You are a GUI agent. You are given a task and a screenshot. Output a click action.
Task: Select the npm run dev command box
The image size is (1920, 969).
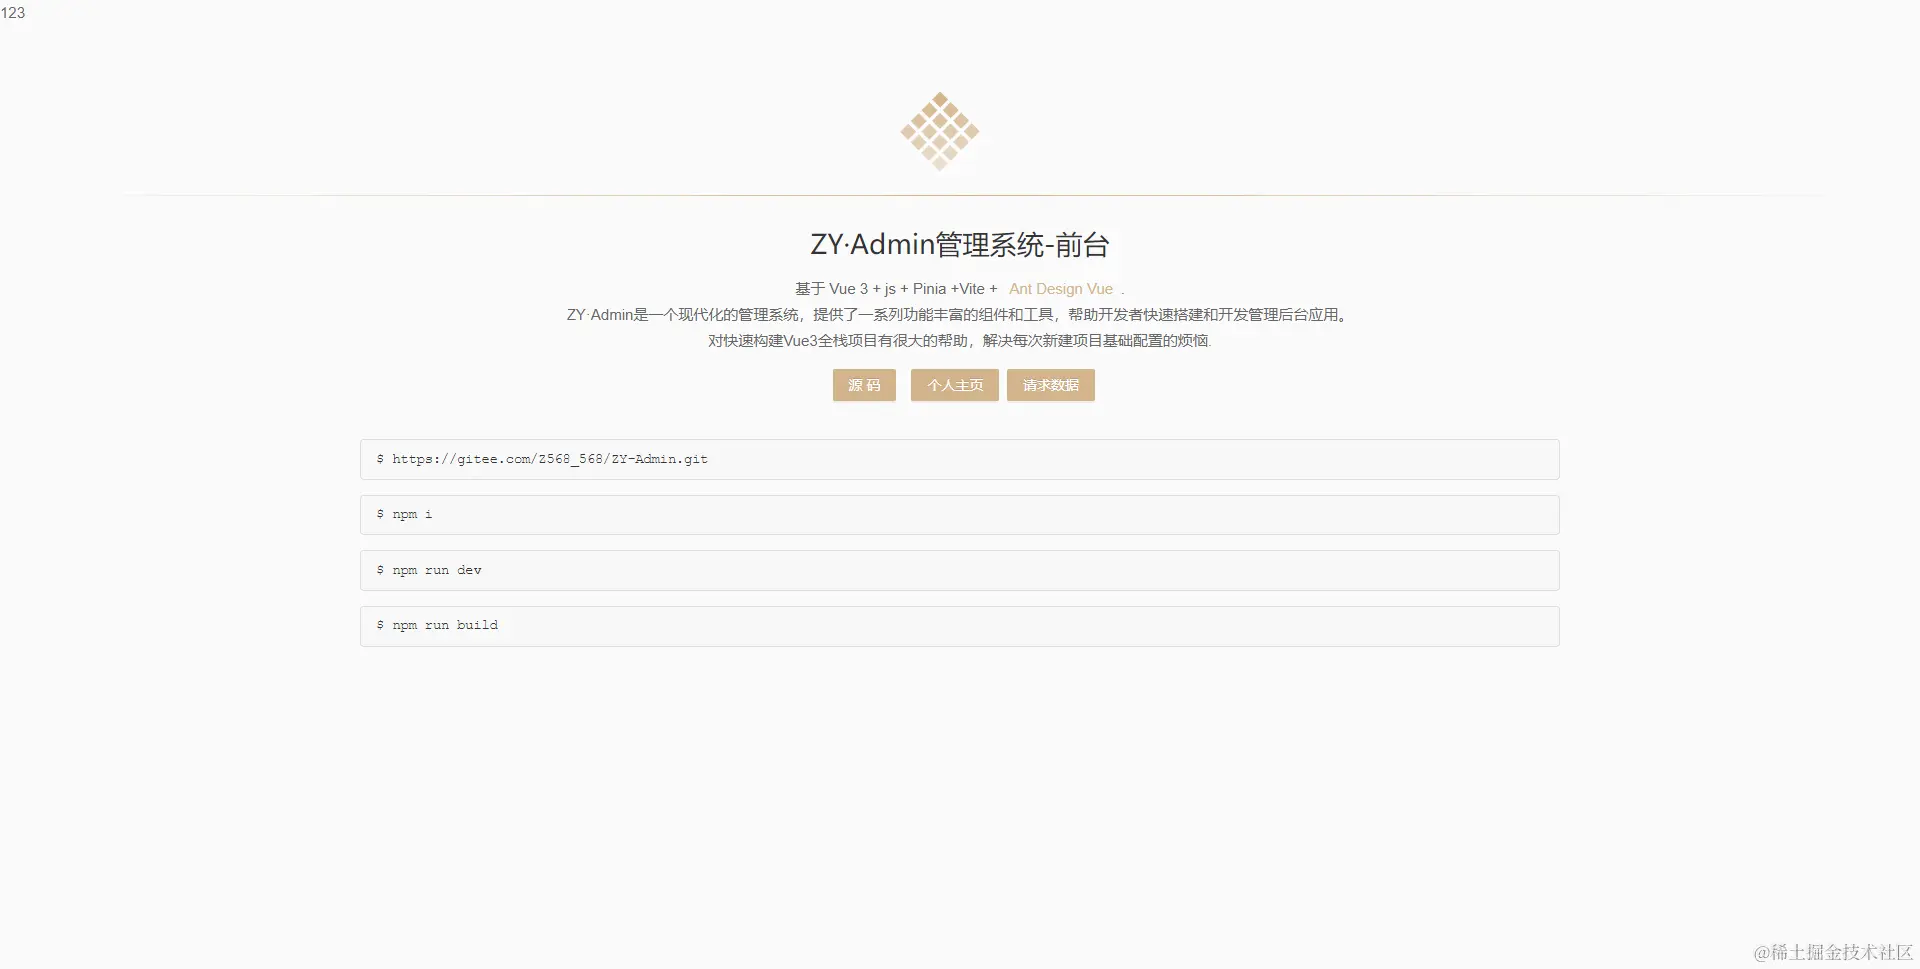(x=959, y=570)
